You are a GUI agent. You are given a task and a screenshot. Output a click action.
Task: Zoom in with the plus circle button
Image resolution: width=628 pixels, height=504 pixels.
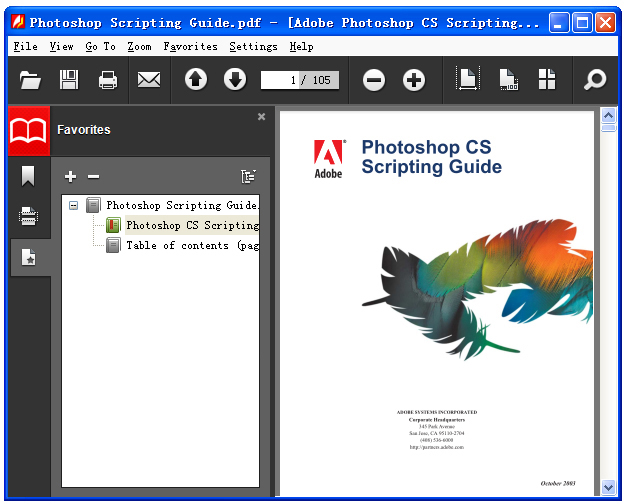click(x=414, y=80)
